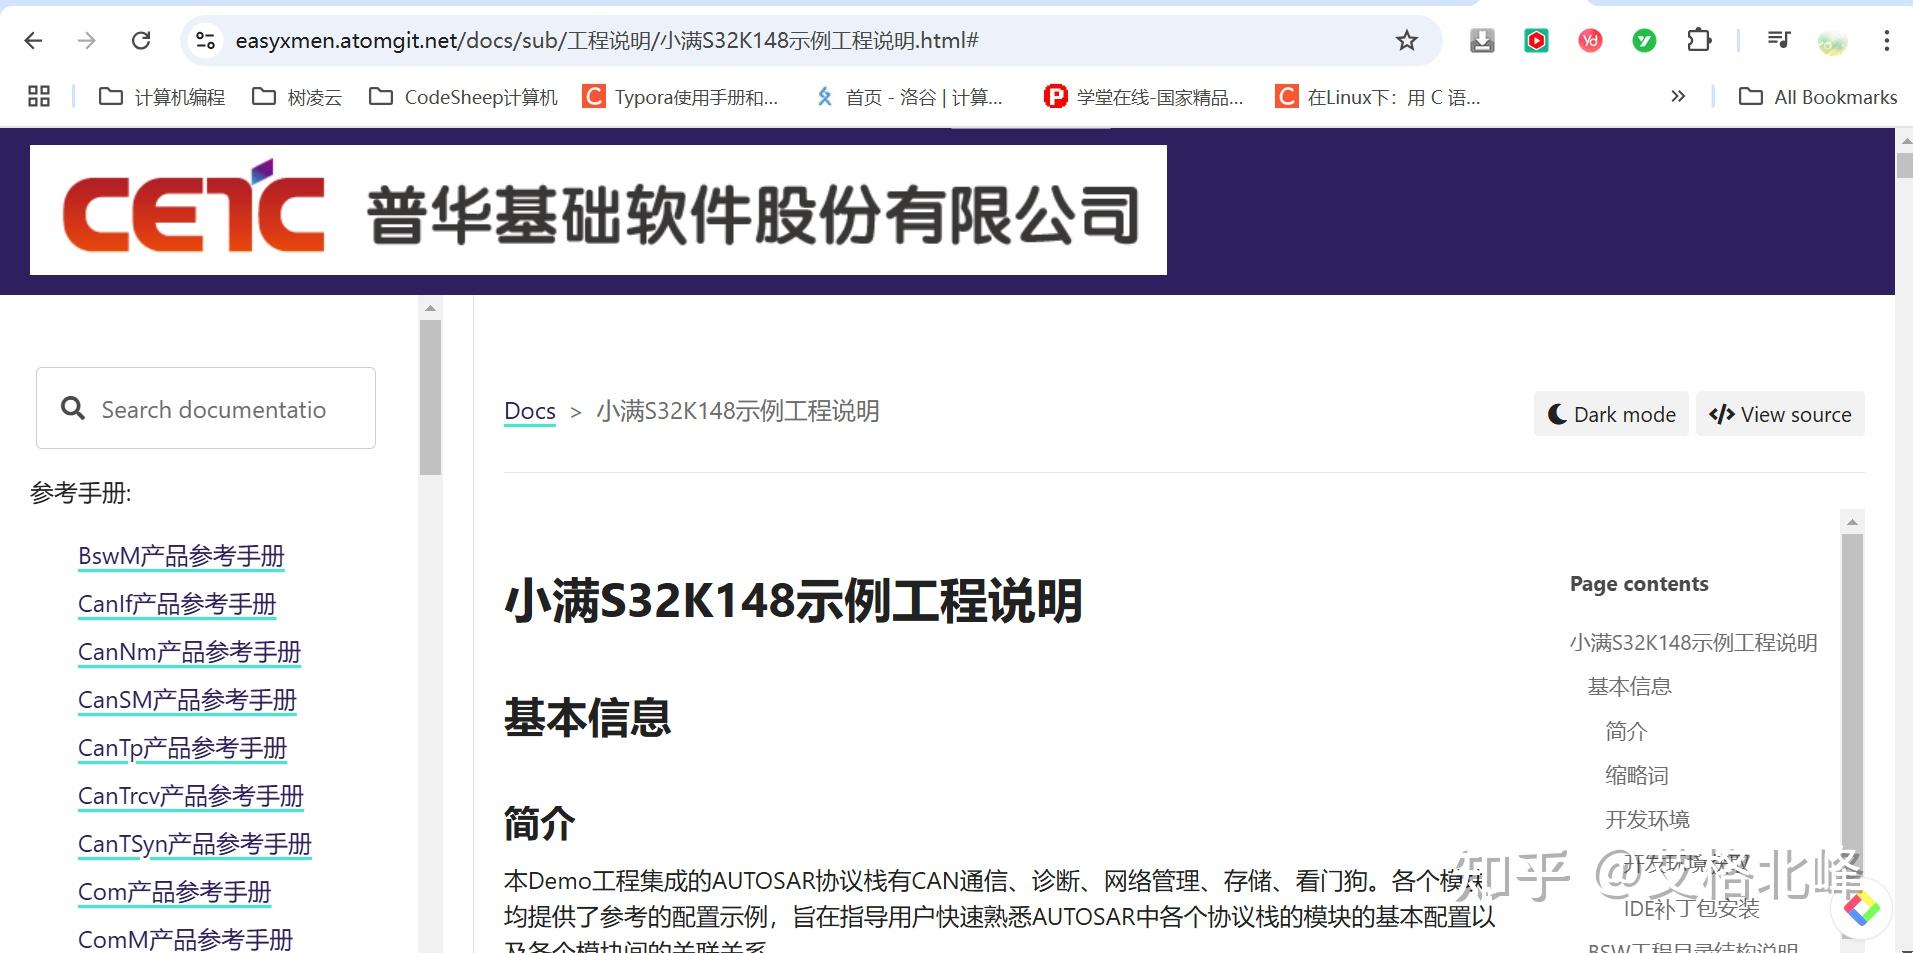
Task: Open the green 夸克 extension icon
Action: pyautogui.click(x=1643, y=40)
